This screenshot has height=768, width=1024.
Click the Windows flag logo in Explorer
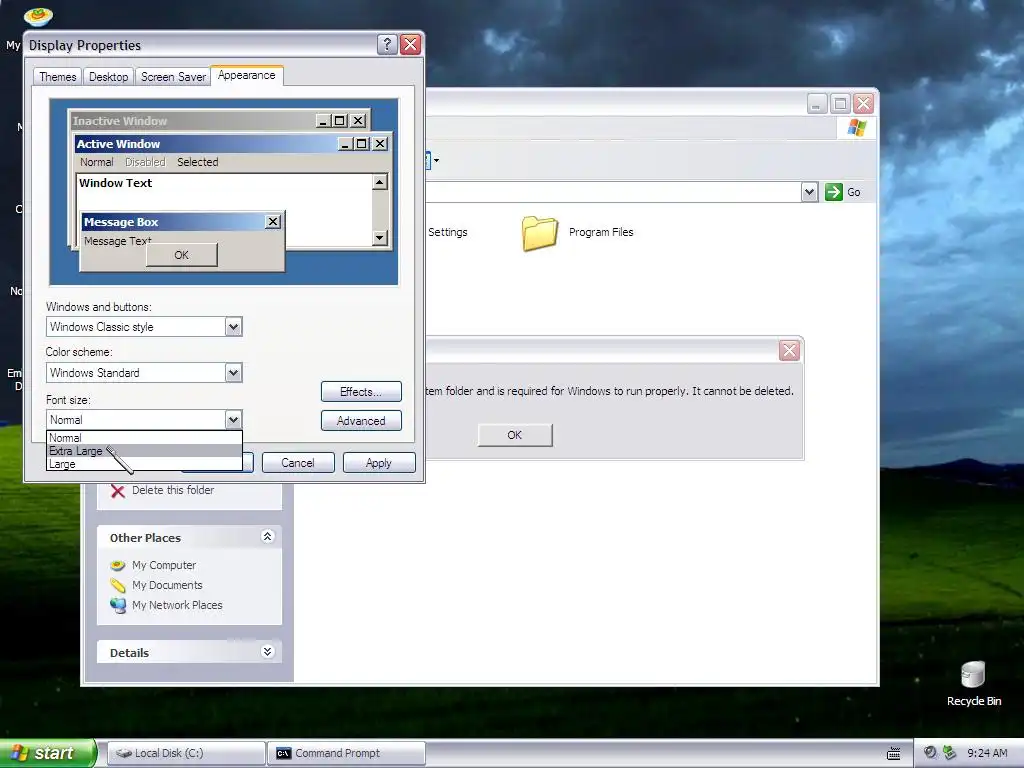856,127
